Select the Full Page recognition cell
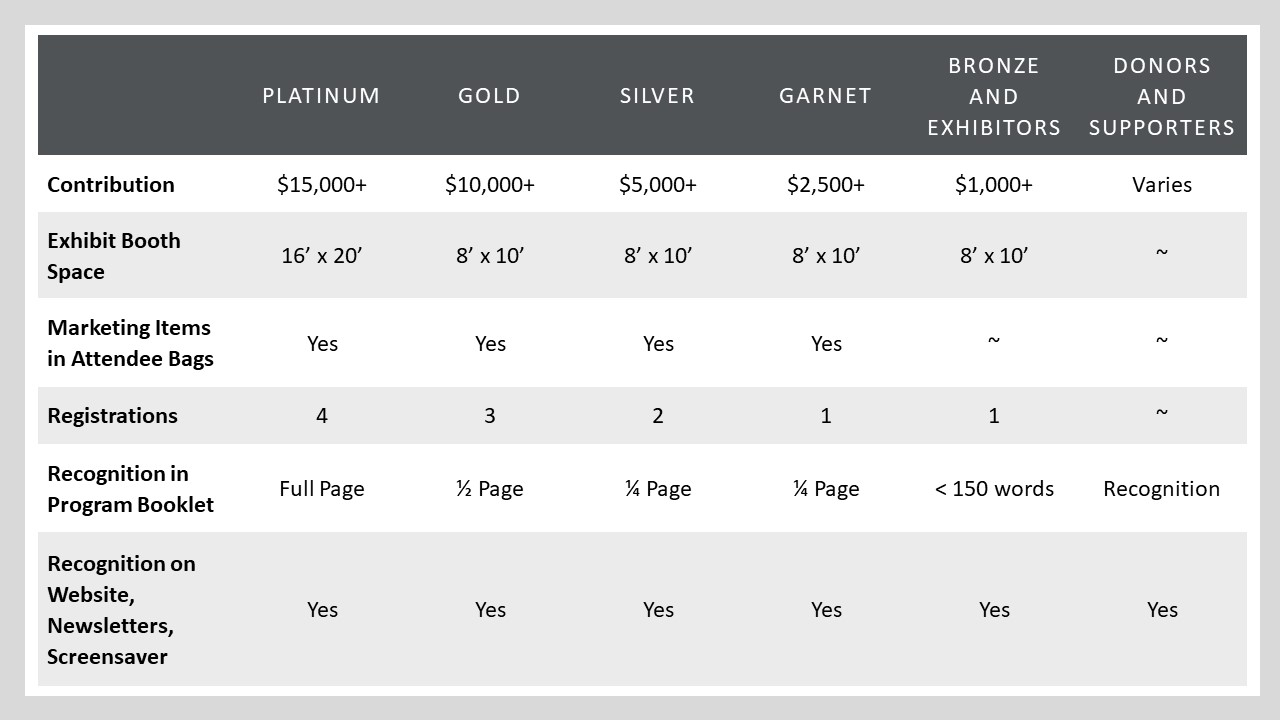Image resolution: width=1280 pixels, height=720 pixels. point(322,489)
